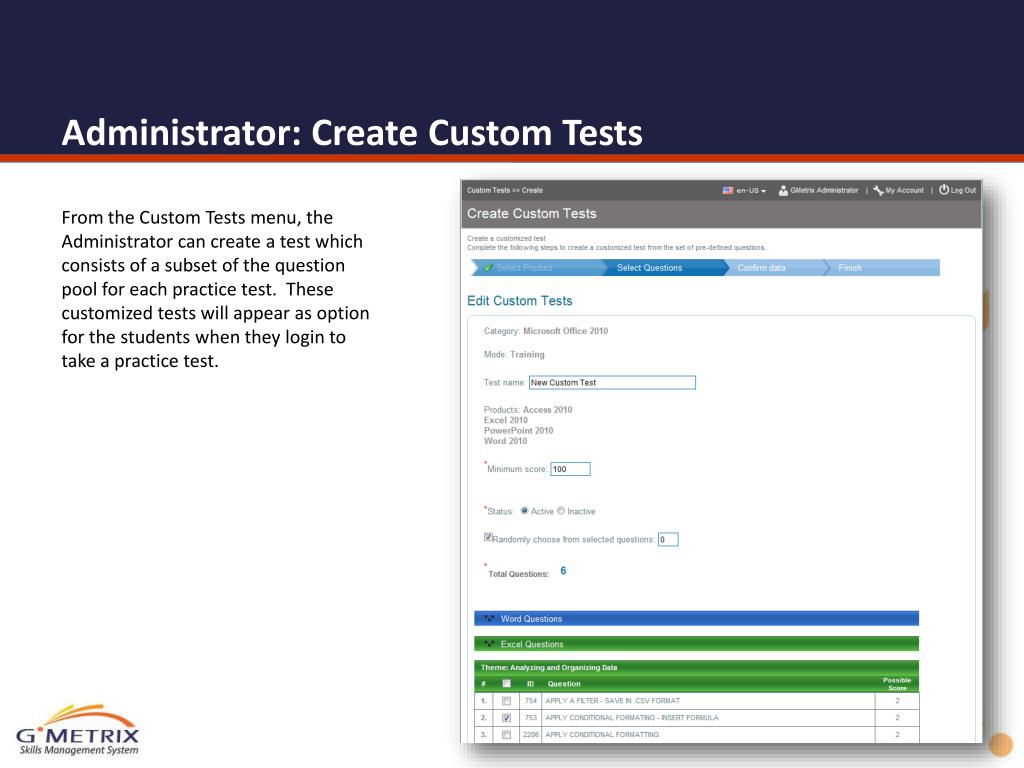
Task: Click the My Account wrench icon
Action: (878, 191)
